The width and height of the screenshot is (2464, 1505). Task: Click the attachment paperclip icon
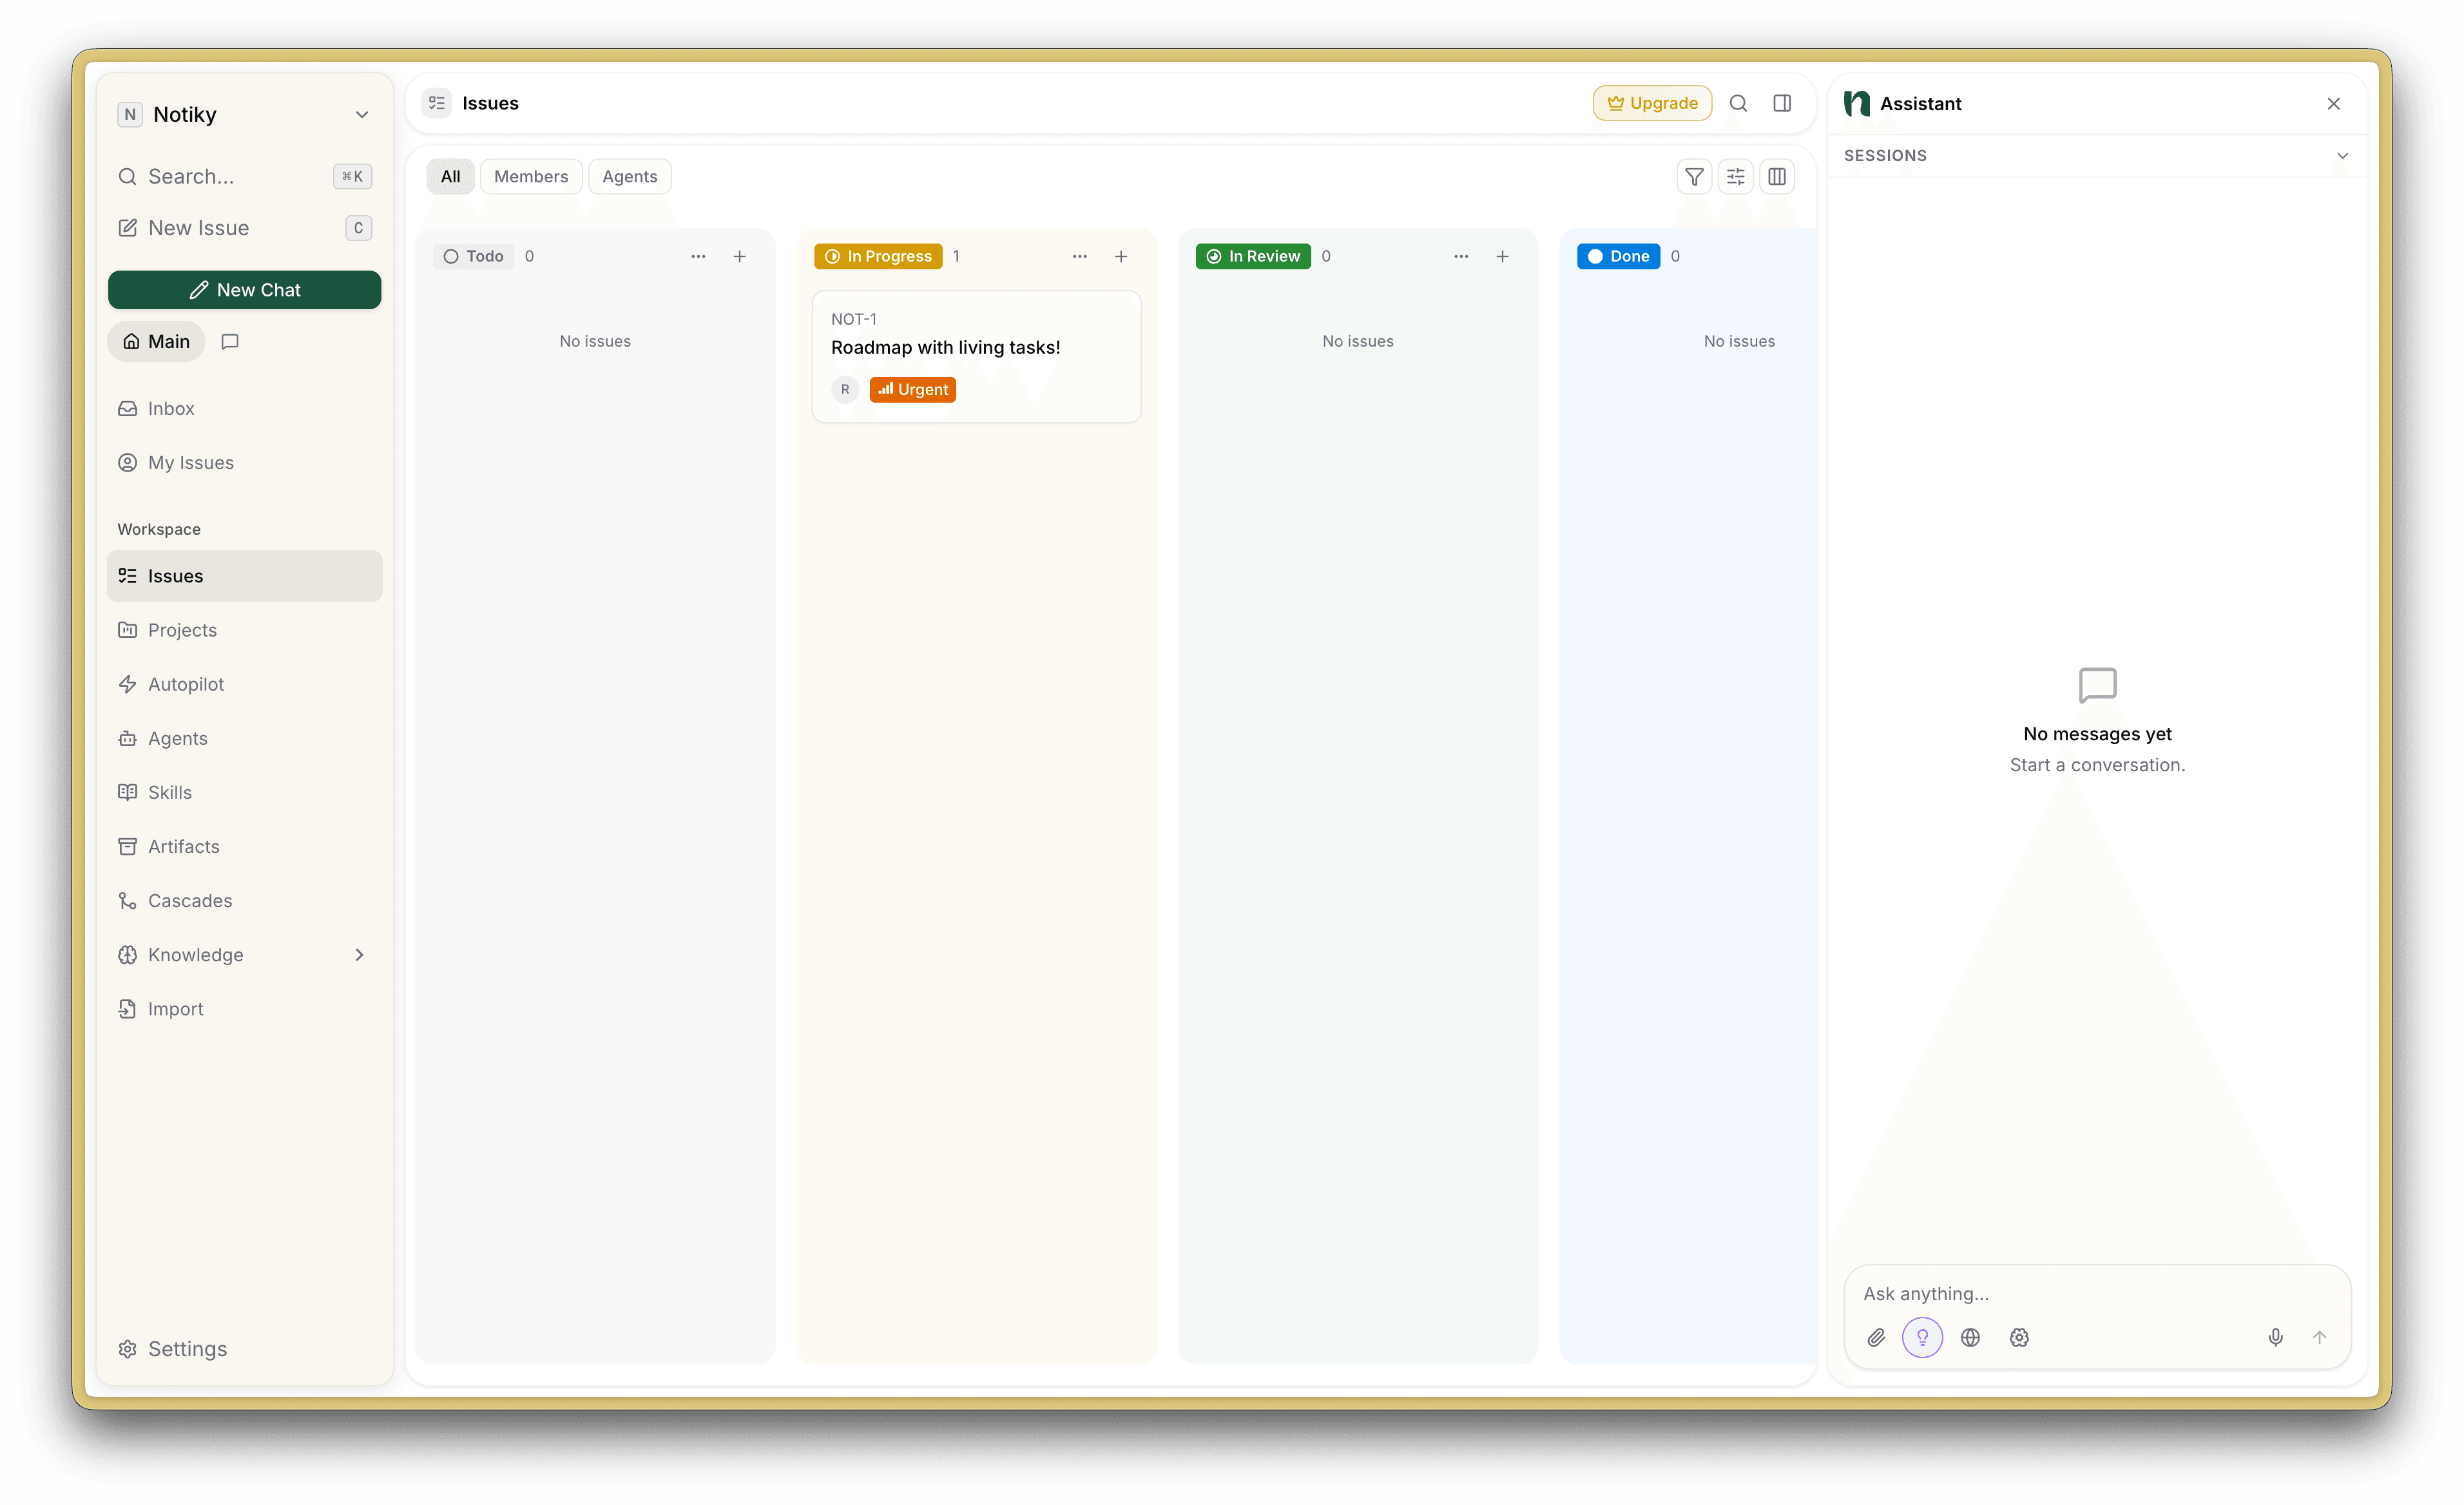point(1876,1337)
